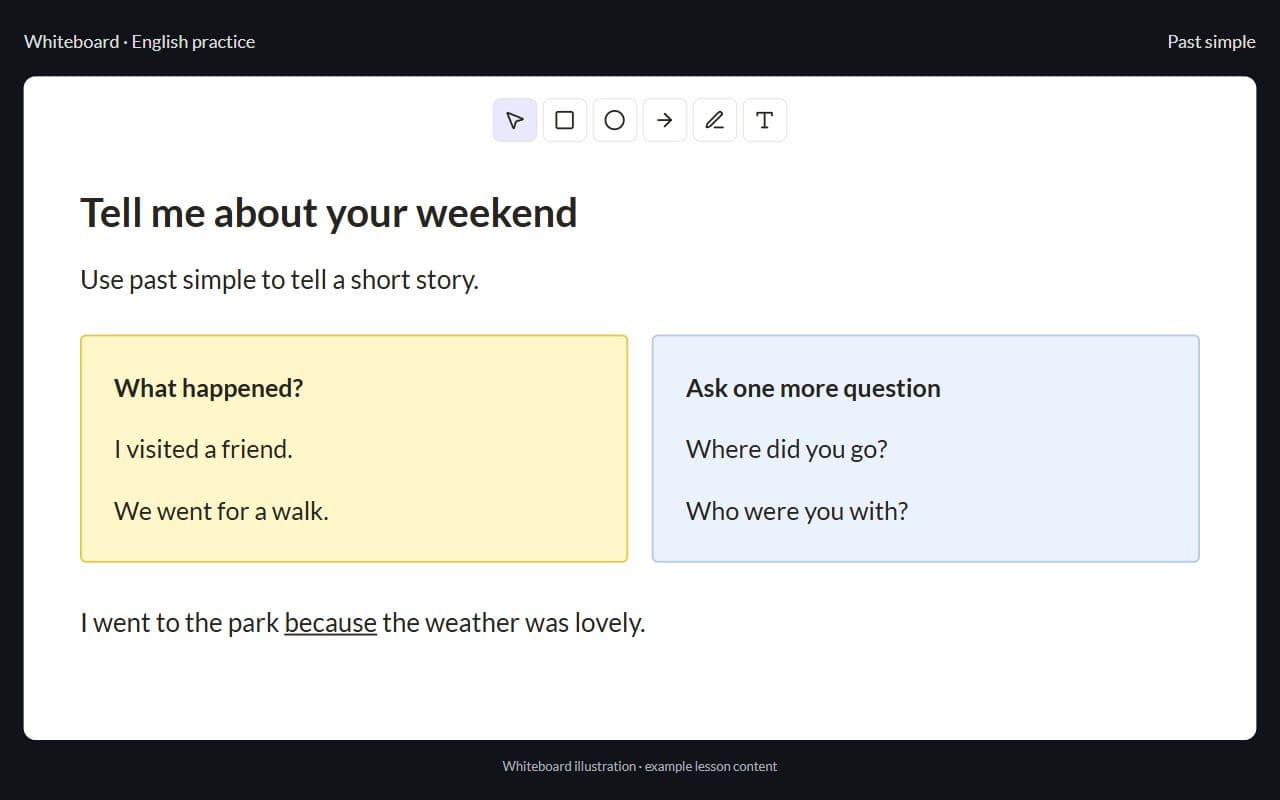1280x800 pixels.
Task: Select the pointer selection tool
Action: [515, 120]
